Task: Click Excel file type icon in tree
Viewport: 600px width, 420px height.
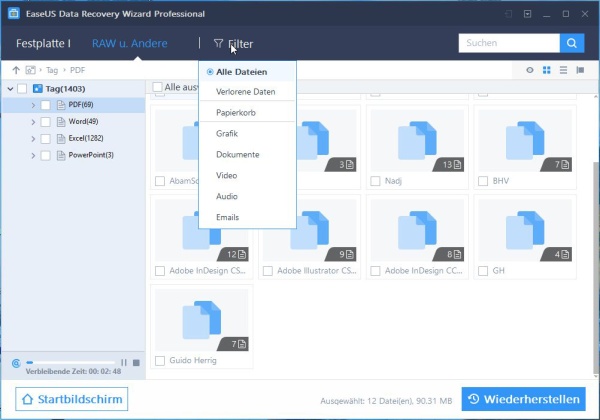Action: (x=61, y=138)
